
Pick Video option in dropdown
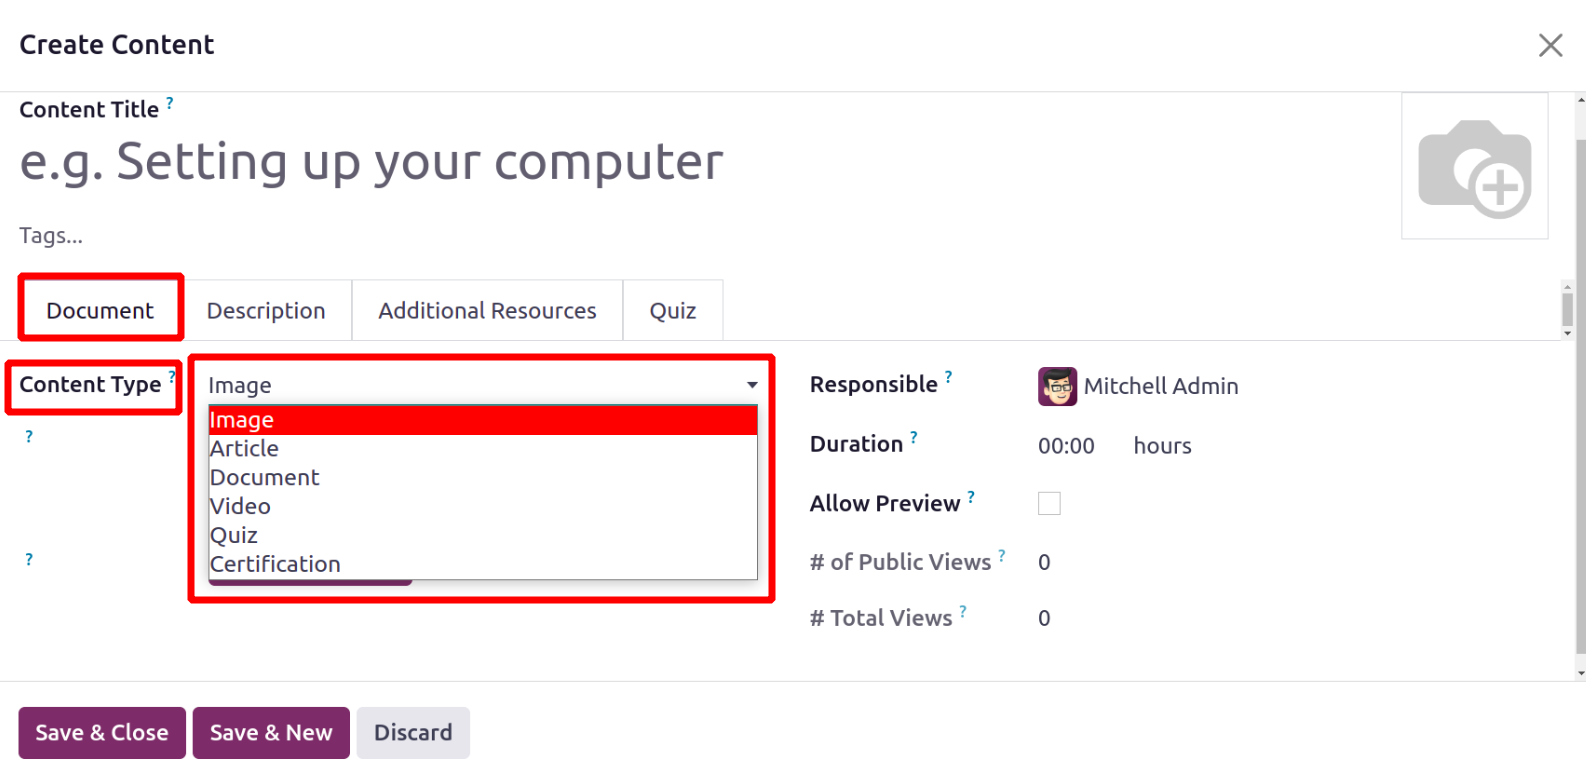[x=241, y=507]
